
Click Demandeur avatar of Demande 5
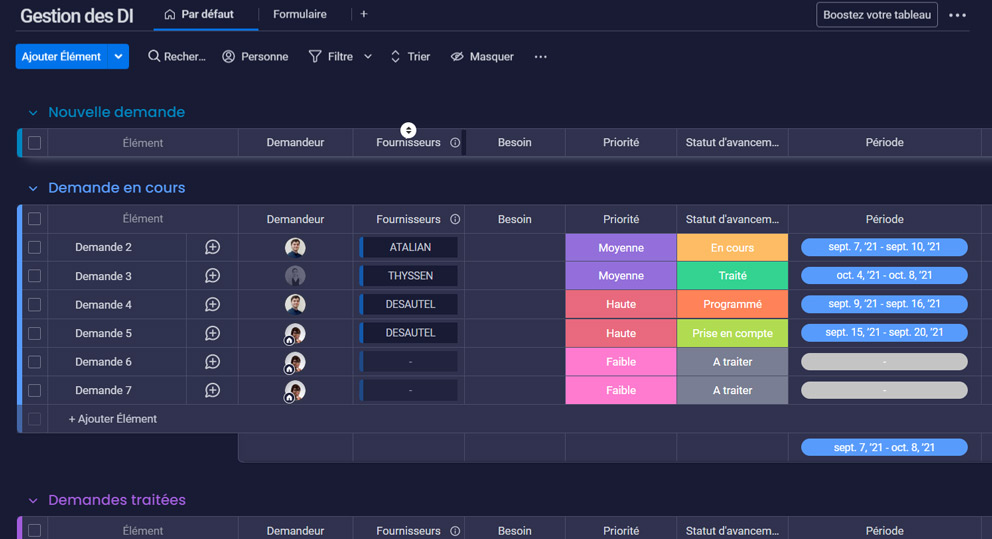(295, 333)
